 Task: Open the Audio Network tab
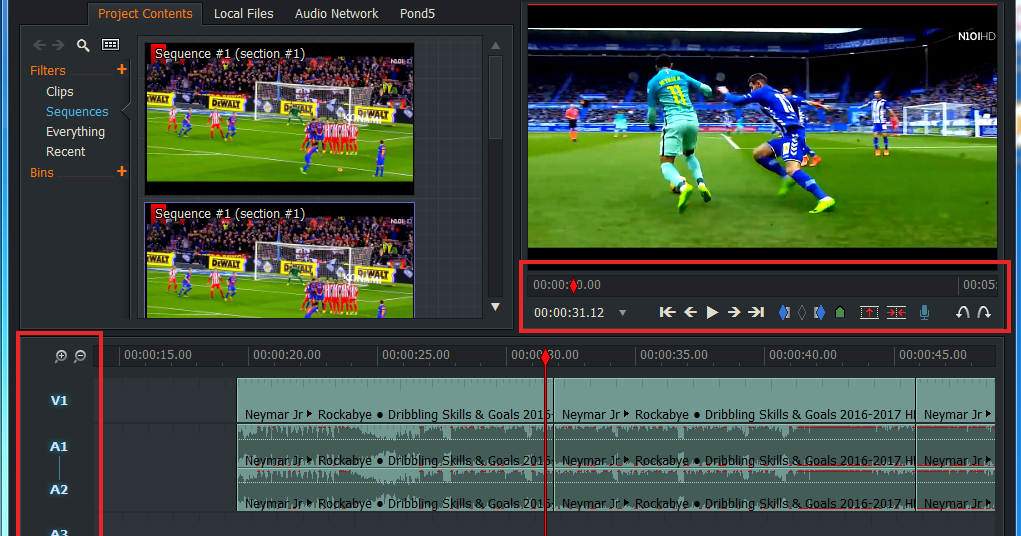(337, 14)
